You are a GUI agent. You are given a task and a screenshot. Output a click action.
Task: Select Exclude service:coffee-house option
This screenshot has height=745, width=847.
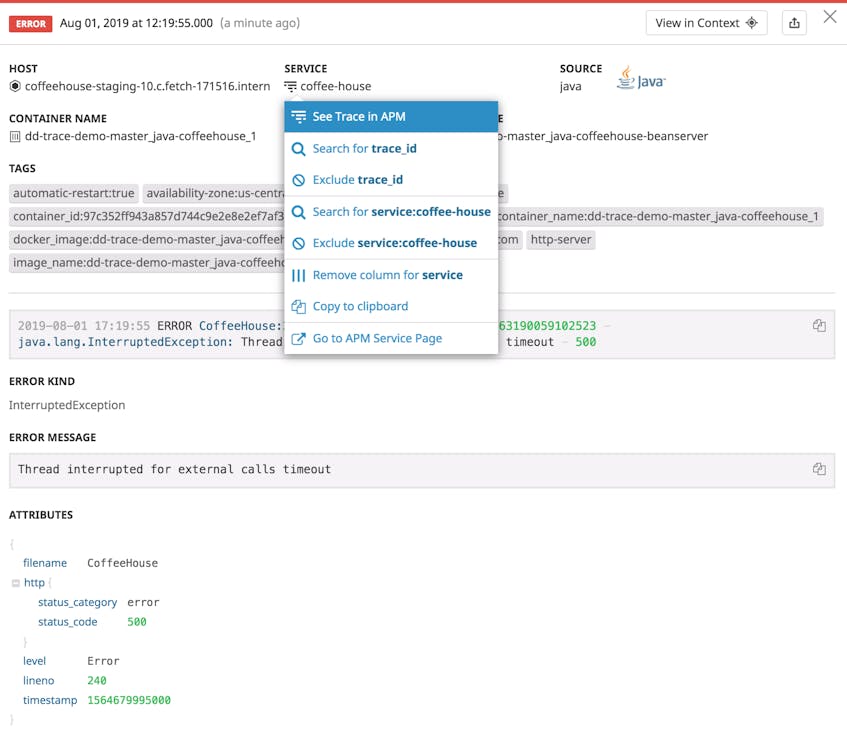tap(394, 243)
